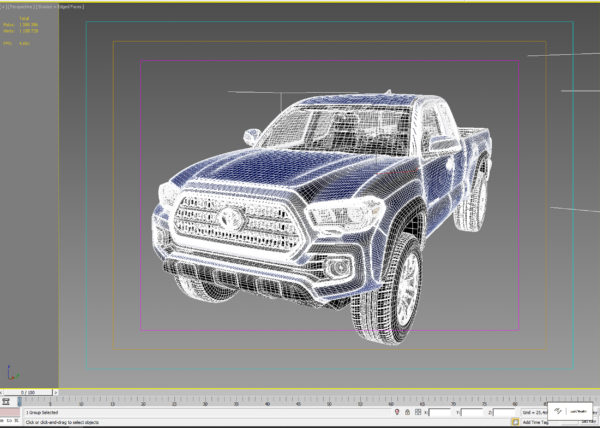Step time slider back with left arrow

pyautogui.click(x=2, y=392)
